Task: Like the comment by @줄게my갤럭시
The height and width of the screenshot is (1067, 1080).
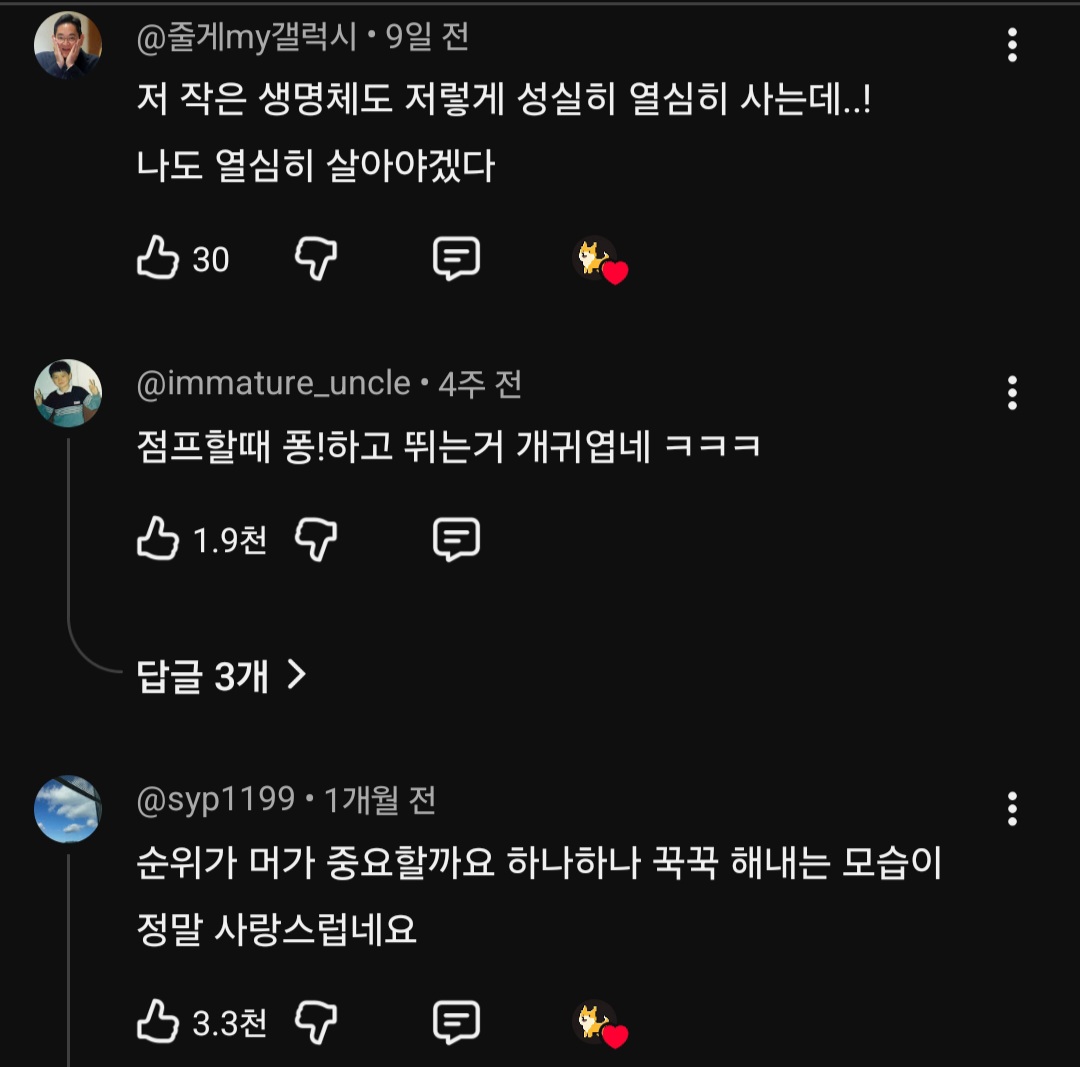Action: tap(158, 258)
